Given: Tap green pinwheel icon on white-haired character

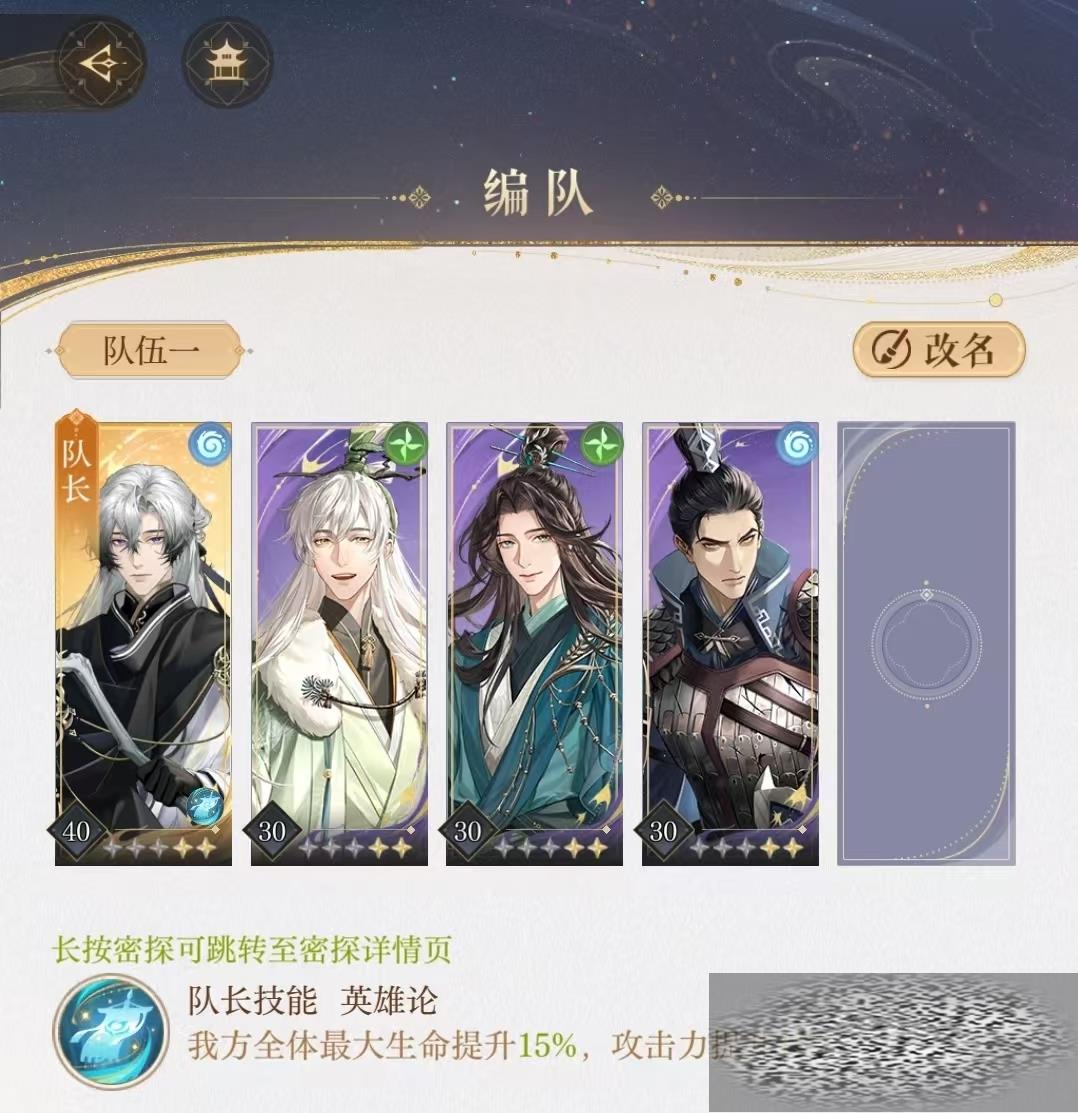Looking at the screenshot, I should click(406, 444).
